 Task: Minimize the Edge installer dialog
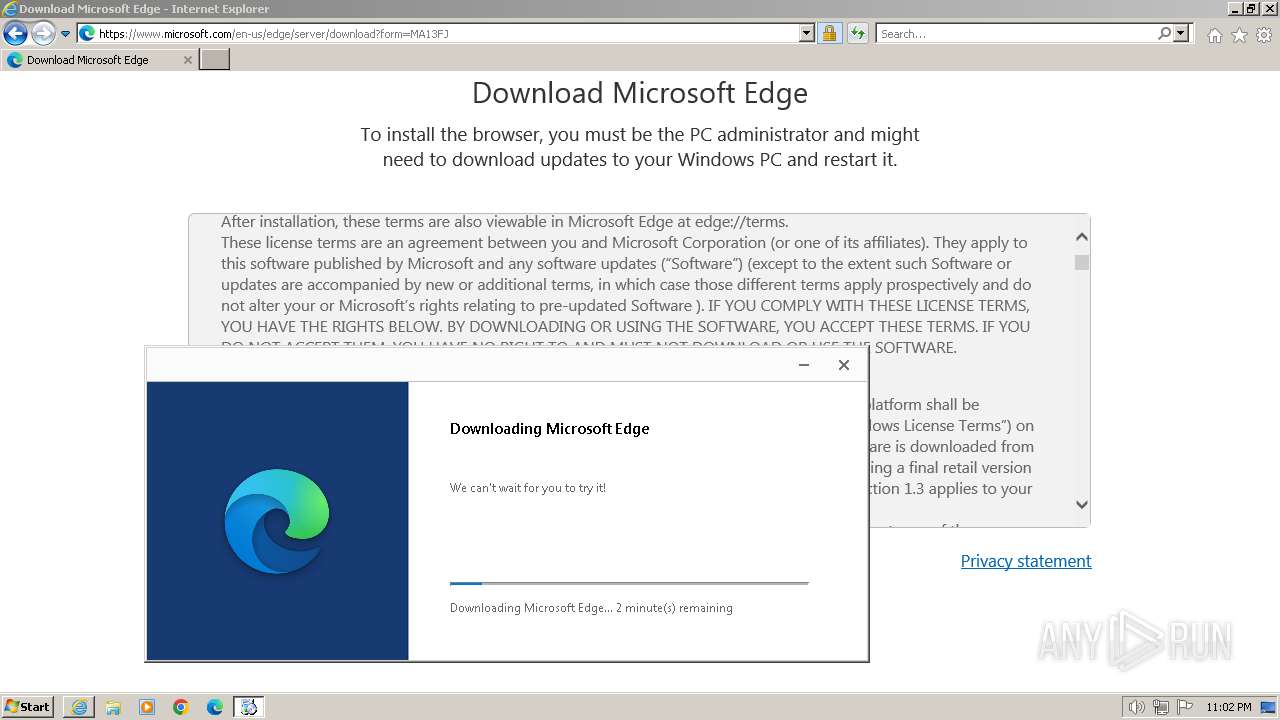[x=804, y=365]
